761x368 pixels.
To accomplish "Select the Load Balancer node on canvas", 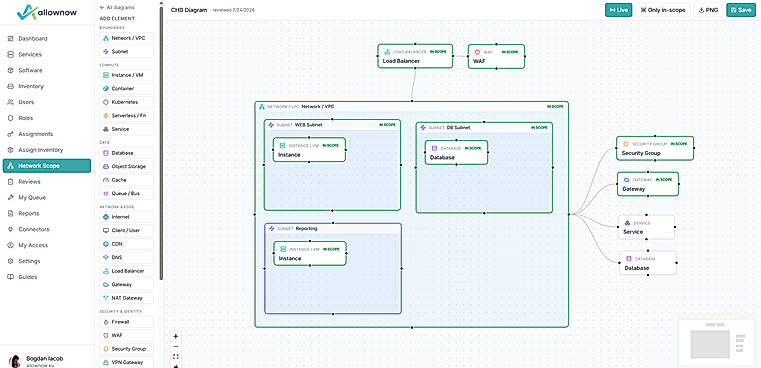I will [x=415, y=56].
